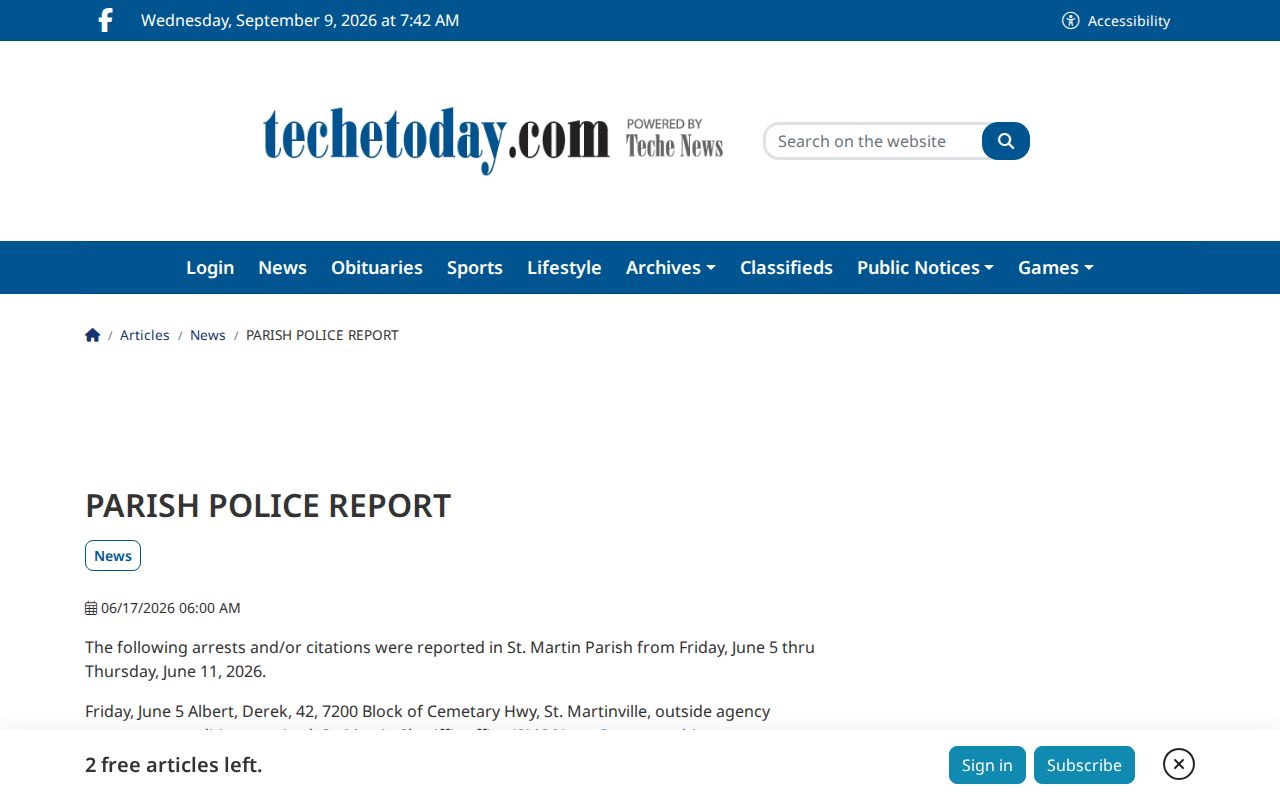Open the Login menu item
This screenshot has height=800, width=1280.
point(210,267)
